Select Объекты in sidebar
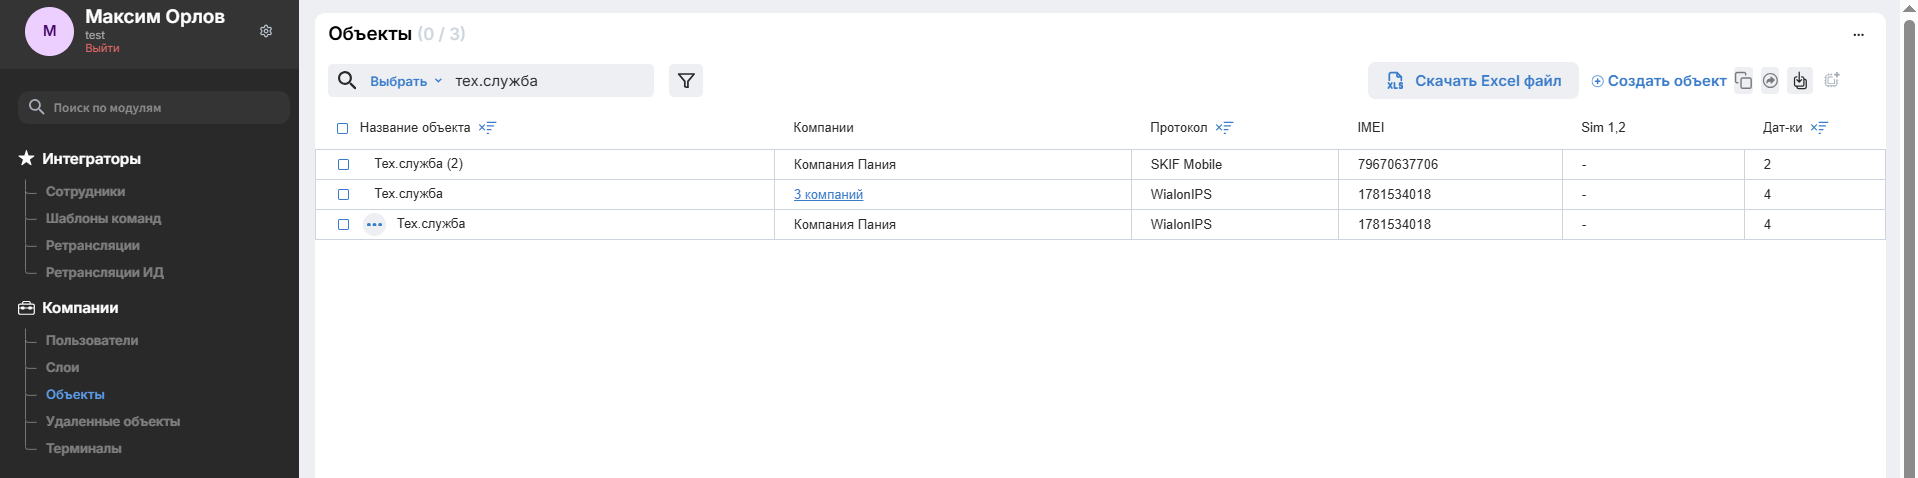The image size is (1918, 478). [x=75, y=394]
